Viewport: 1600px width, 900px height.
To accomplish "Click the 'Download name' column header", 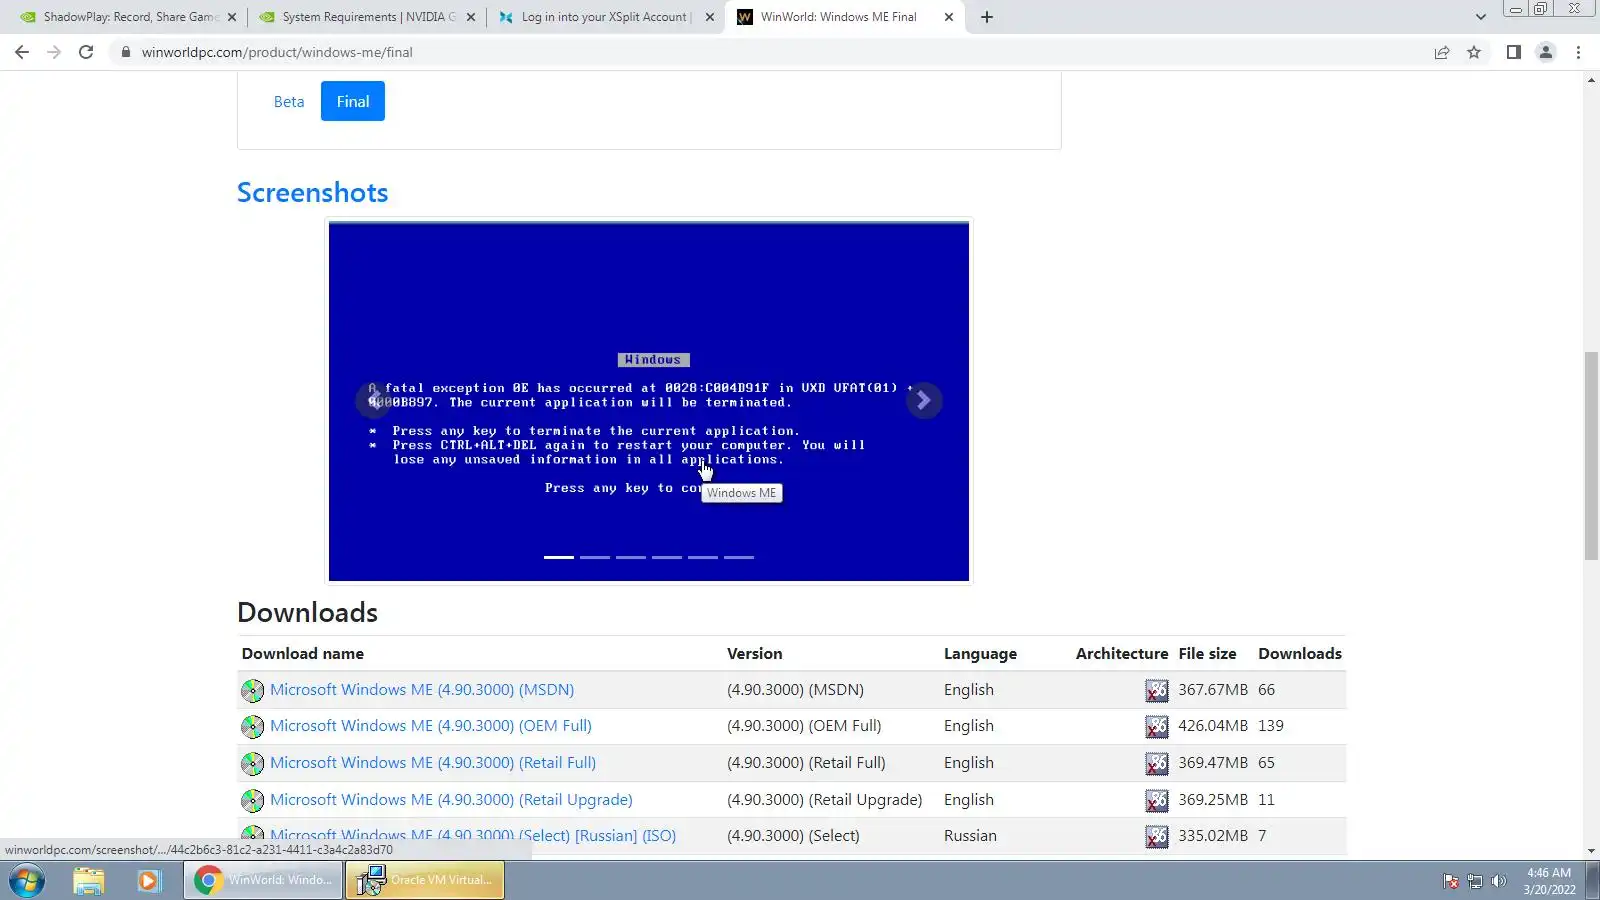I will (x=303, y=654).
